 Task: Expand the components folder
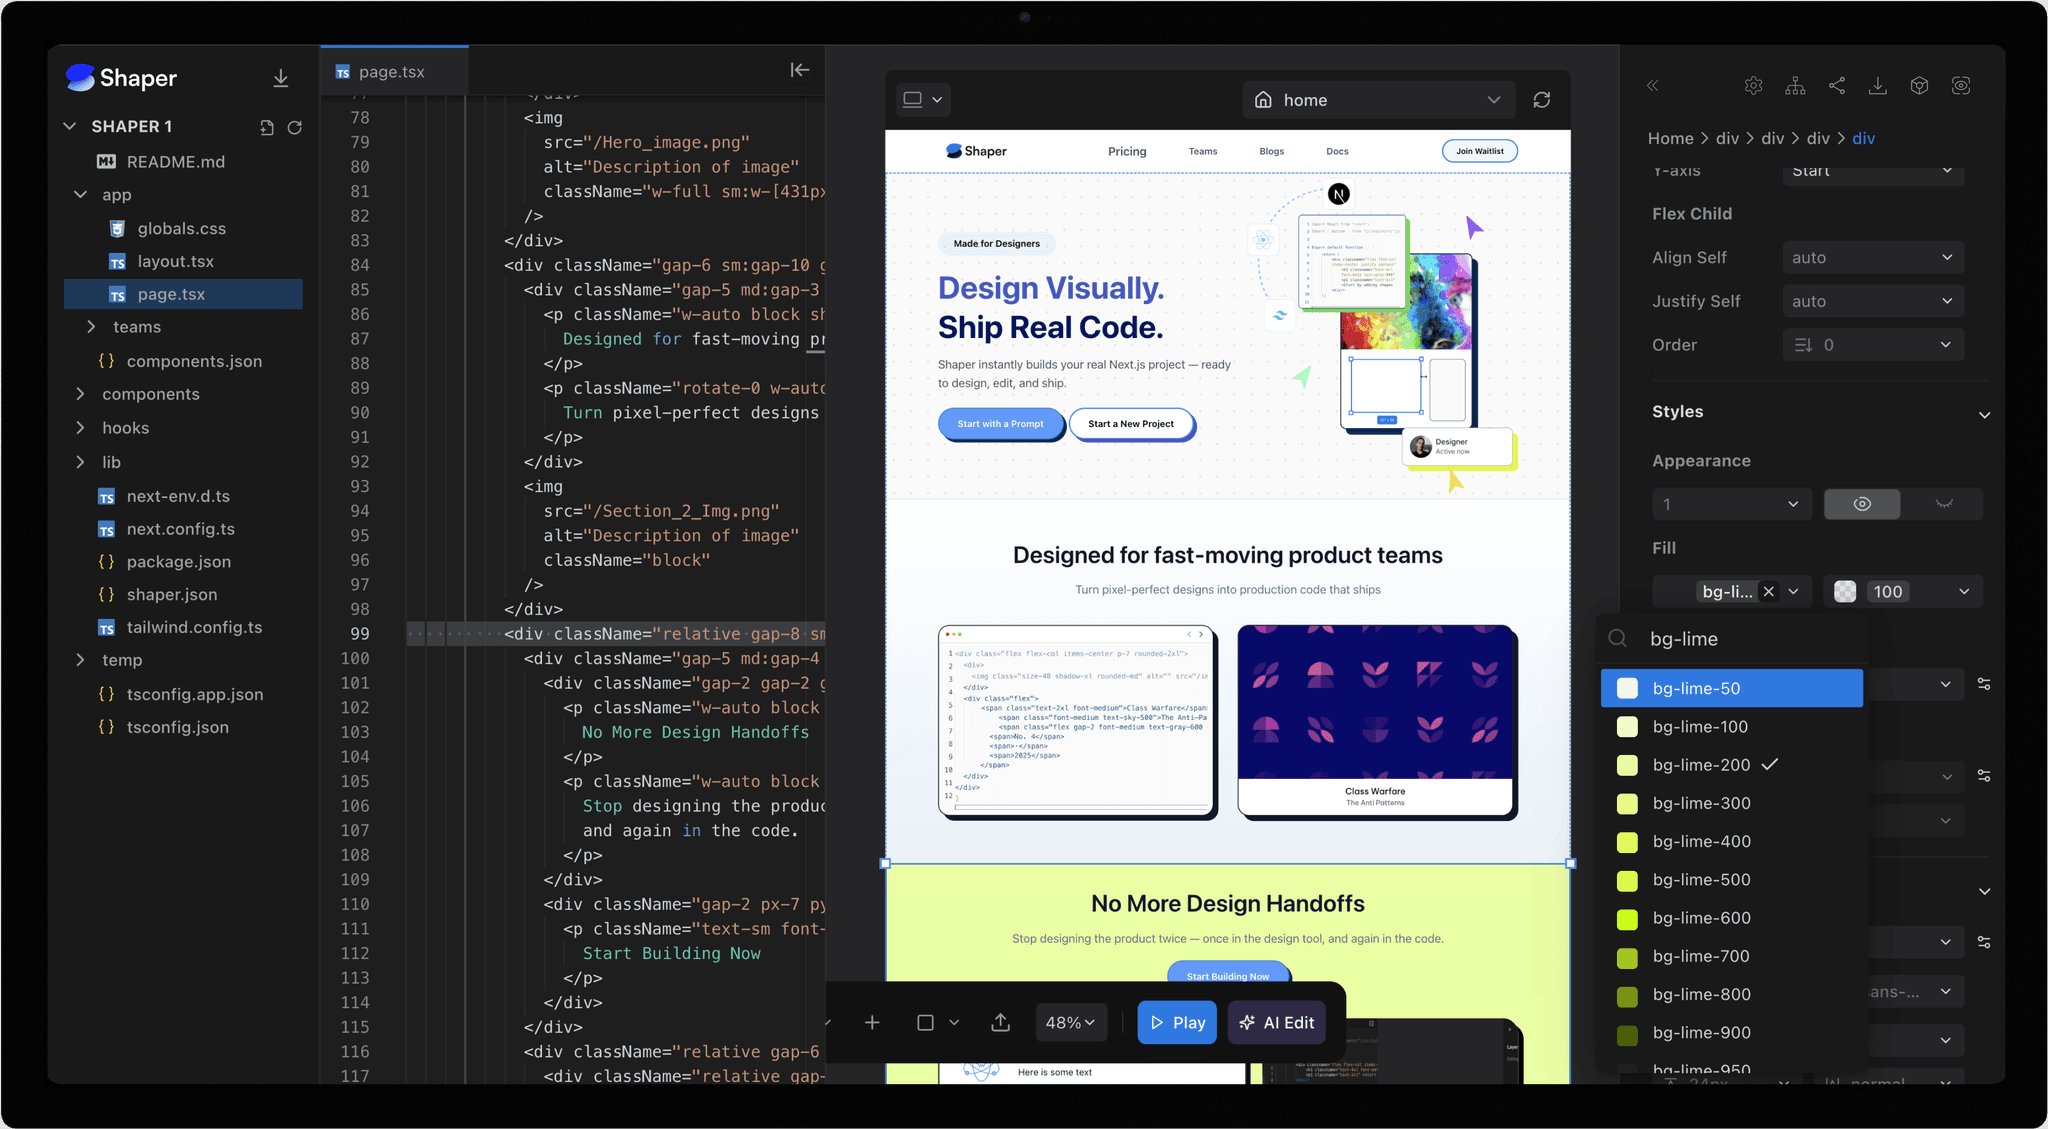150,394
